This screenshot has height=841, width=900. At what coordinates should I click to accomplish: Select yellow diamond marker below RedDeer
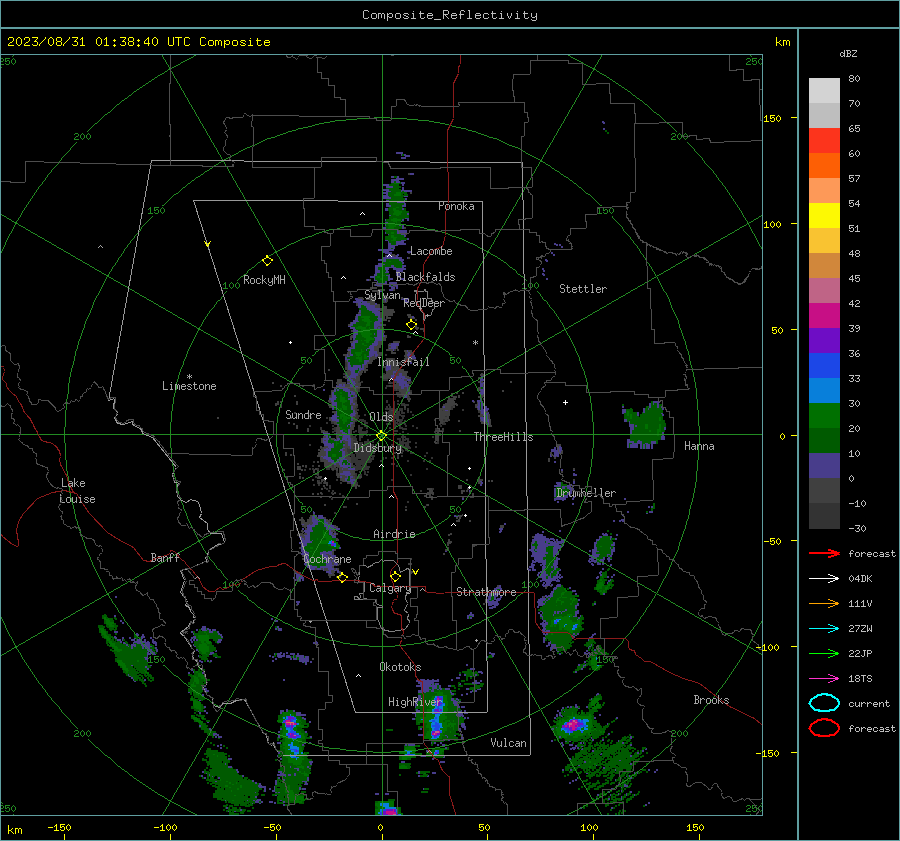411,325
